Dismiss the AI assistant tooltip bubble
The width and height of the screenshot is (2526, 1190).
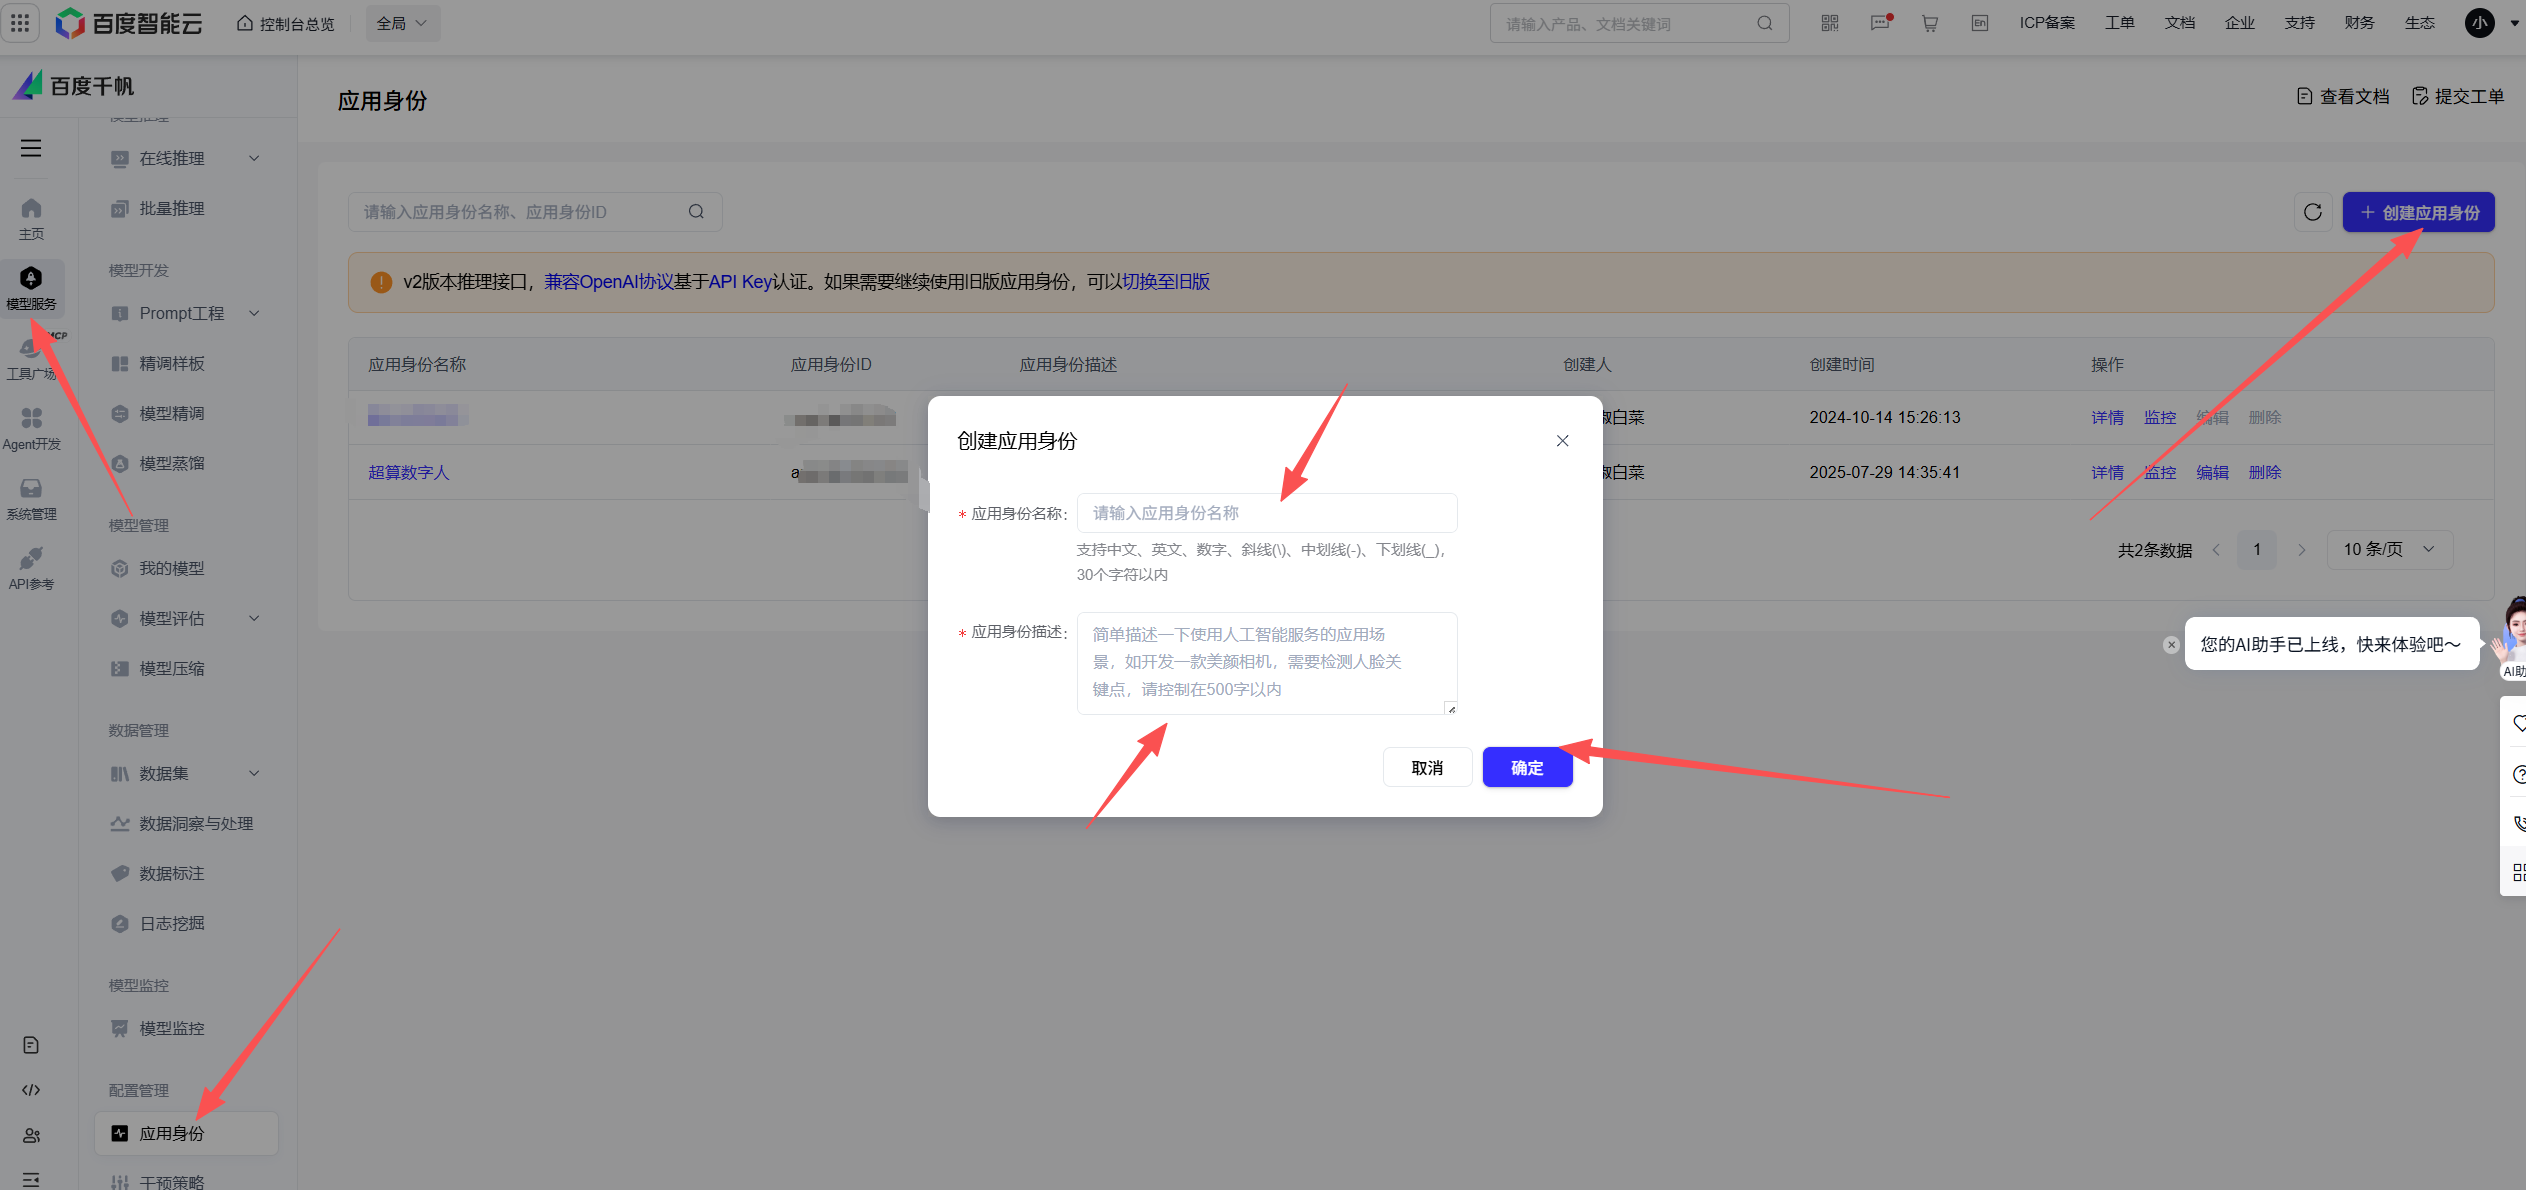point(2170,645)
